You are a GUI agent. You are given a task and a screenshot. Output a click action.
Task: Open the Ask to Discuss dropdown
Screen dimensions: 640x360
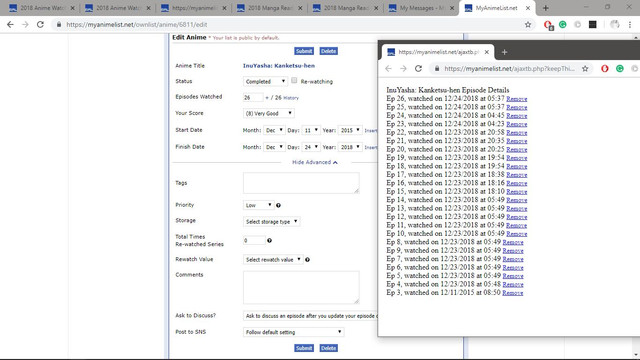(311, 316)
